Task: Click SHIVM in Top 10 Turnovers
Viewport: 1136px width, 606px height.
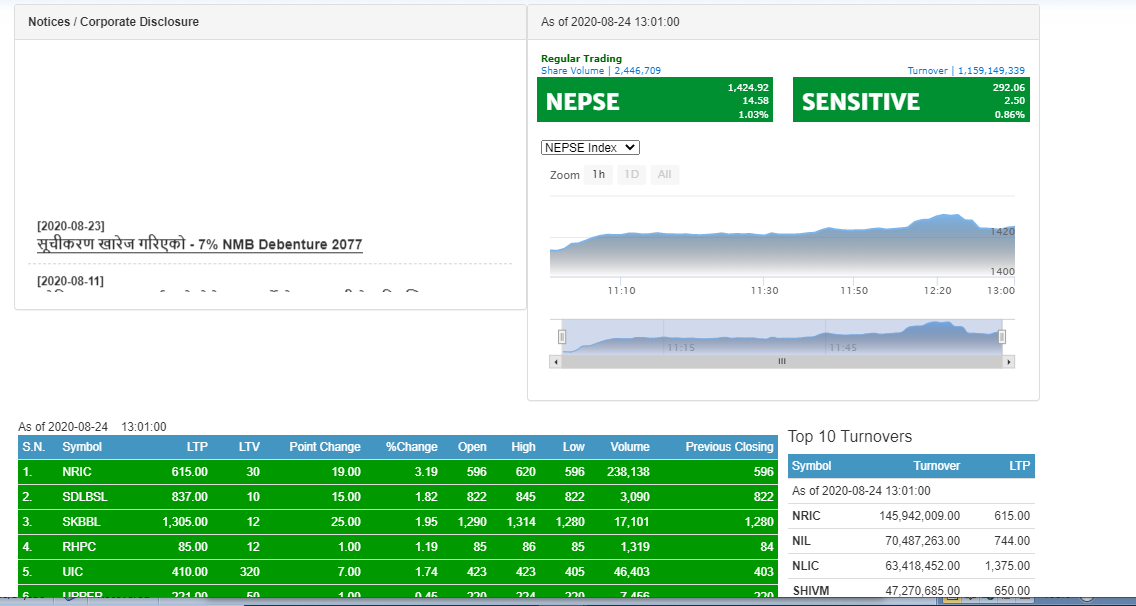Action: [810, 590]
